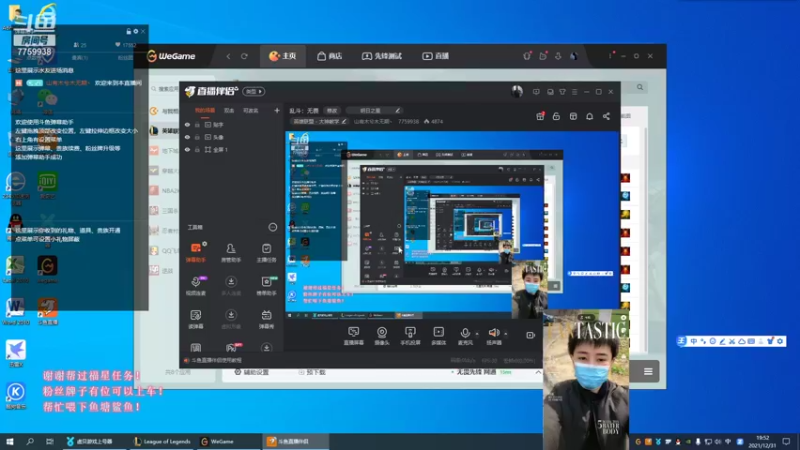
Task: Lock the 全屏 1 source
Action: click(x=197, y=149)
